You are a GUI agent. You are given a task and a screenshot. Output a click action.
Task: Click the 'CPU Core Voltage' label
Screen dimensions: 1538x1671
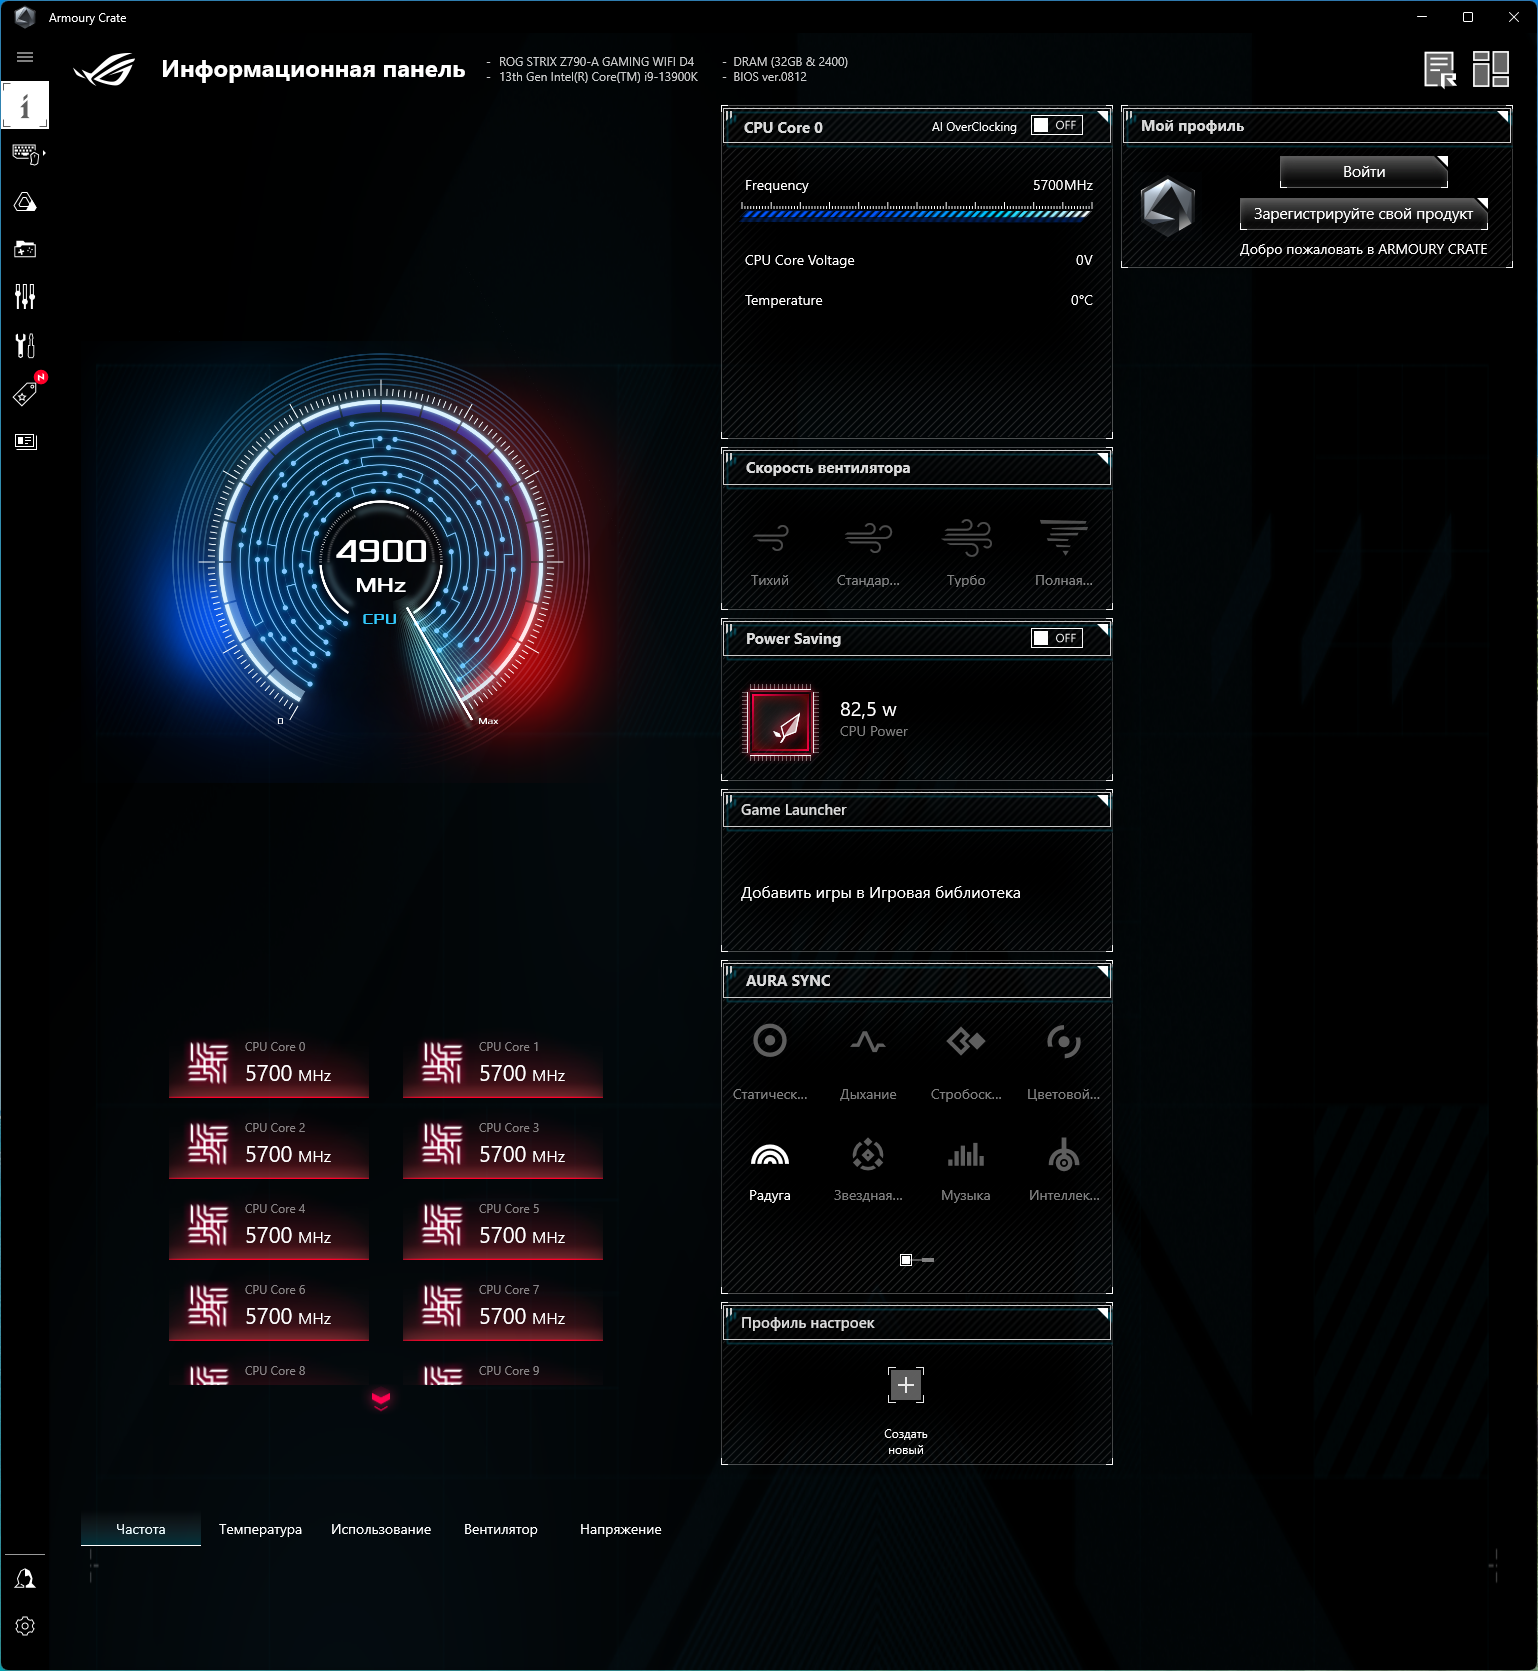tap(800, 260)
